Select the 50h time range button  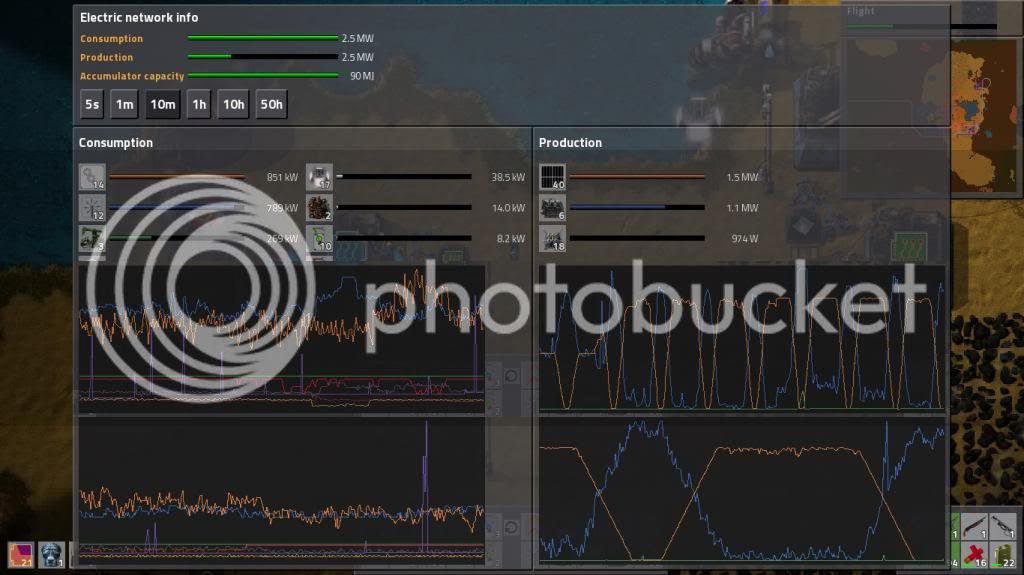pos(271,105)
